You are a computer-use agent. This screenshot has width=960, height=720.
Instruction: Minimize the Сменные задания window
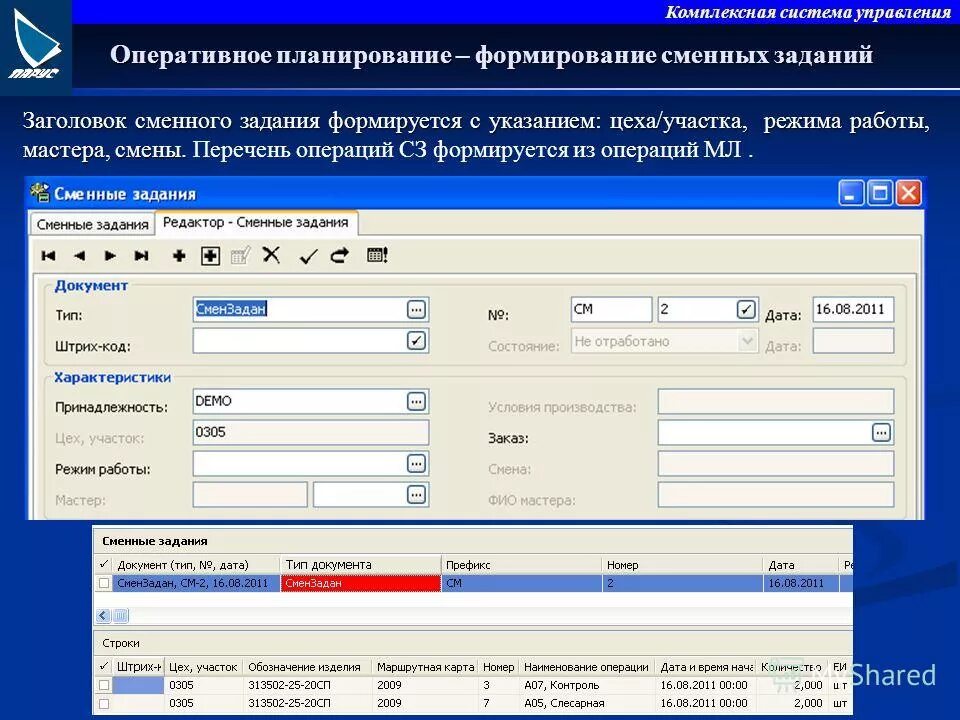coord(850,193)
